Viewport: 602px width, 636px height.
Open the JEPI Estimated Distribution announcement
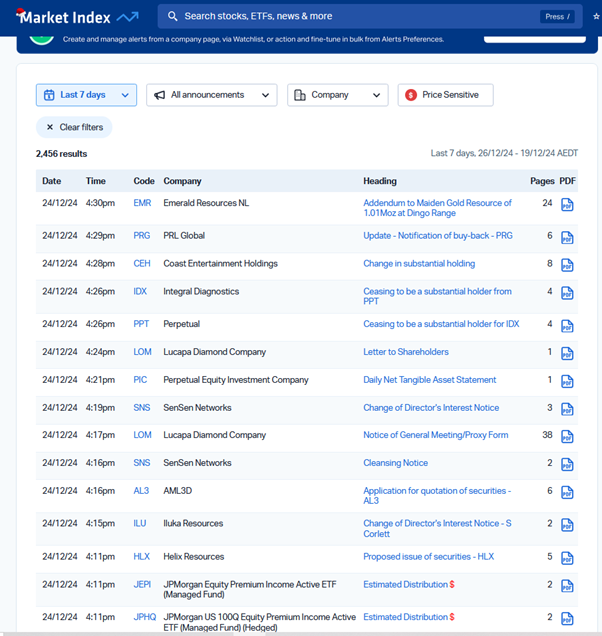click(x=405, y=584)
